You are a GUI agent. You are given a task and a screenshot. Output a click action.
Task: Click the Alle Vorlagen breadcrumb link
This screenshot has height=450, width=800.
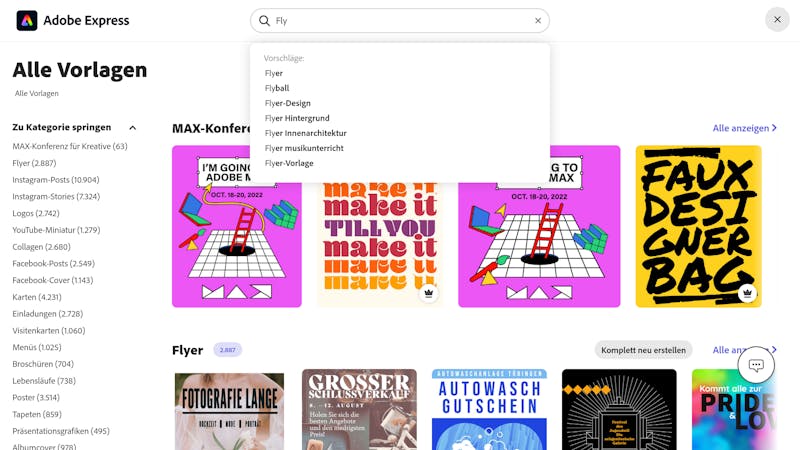37,93
